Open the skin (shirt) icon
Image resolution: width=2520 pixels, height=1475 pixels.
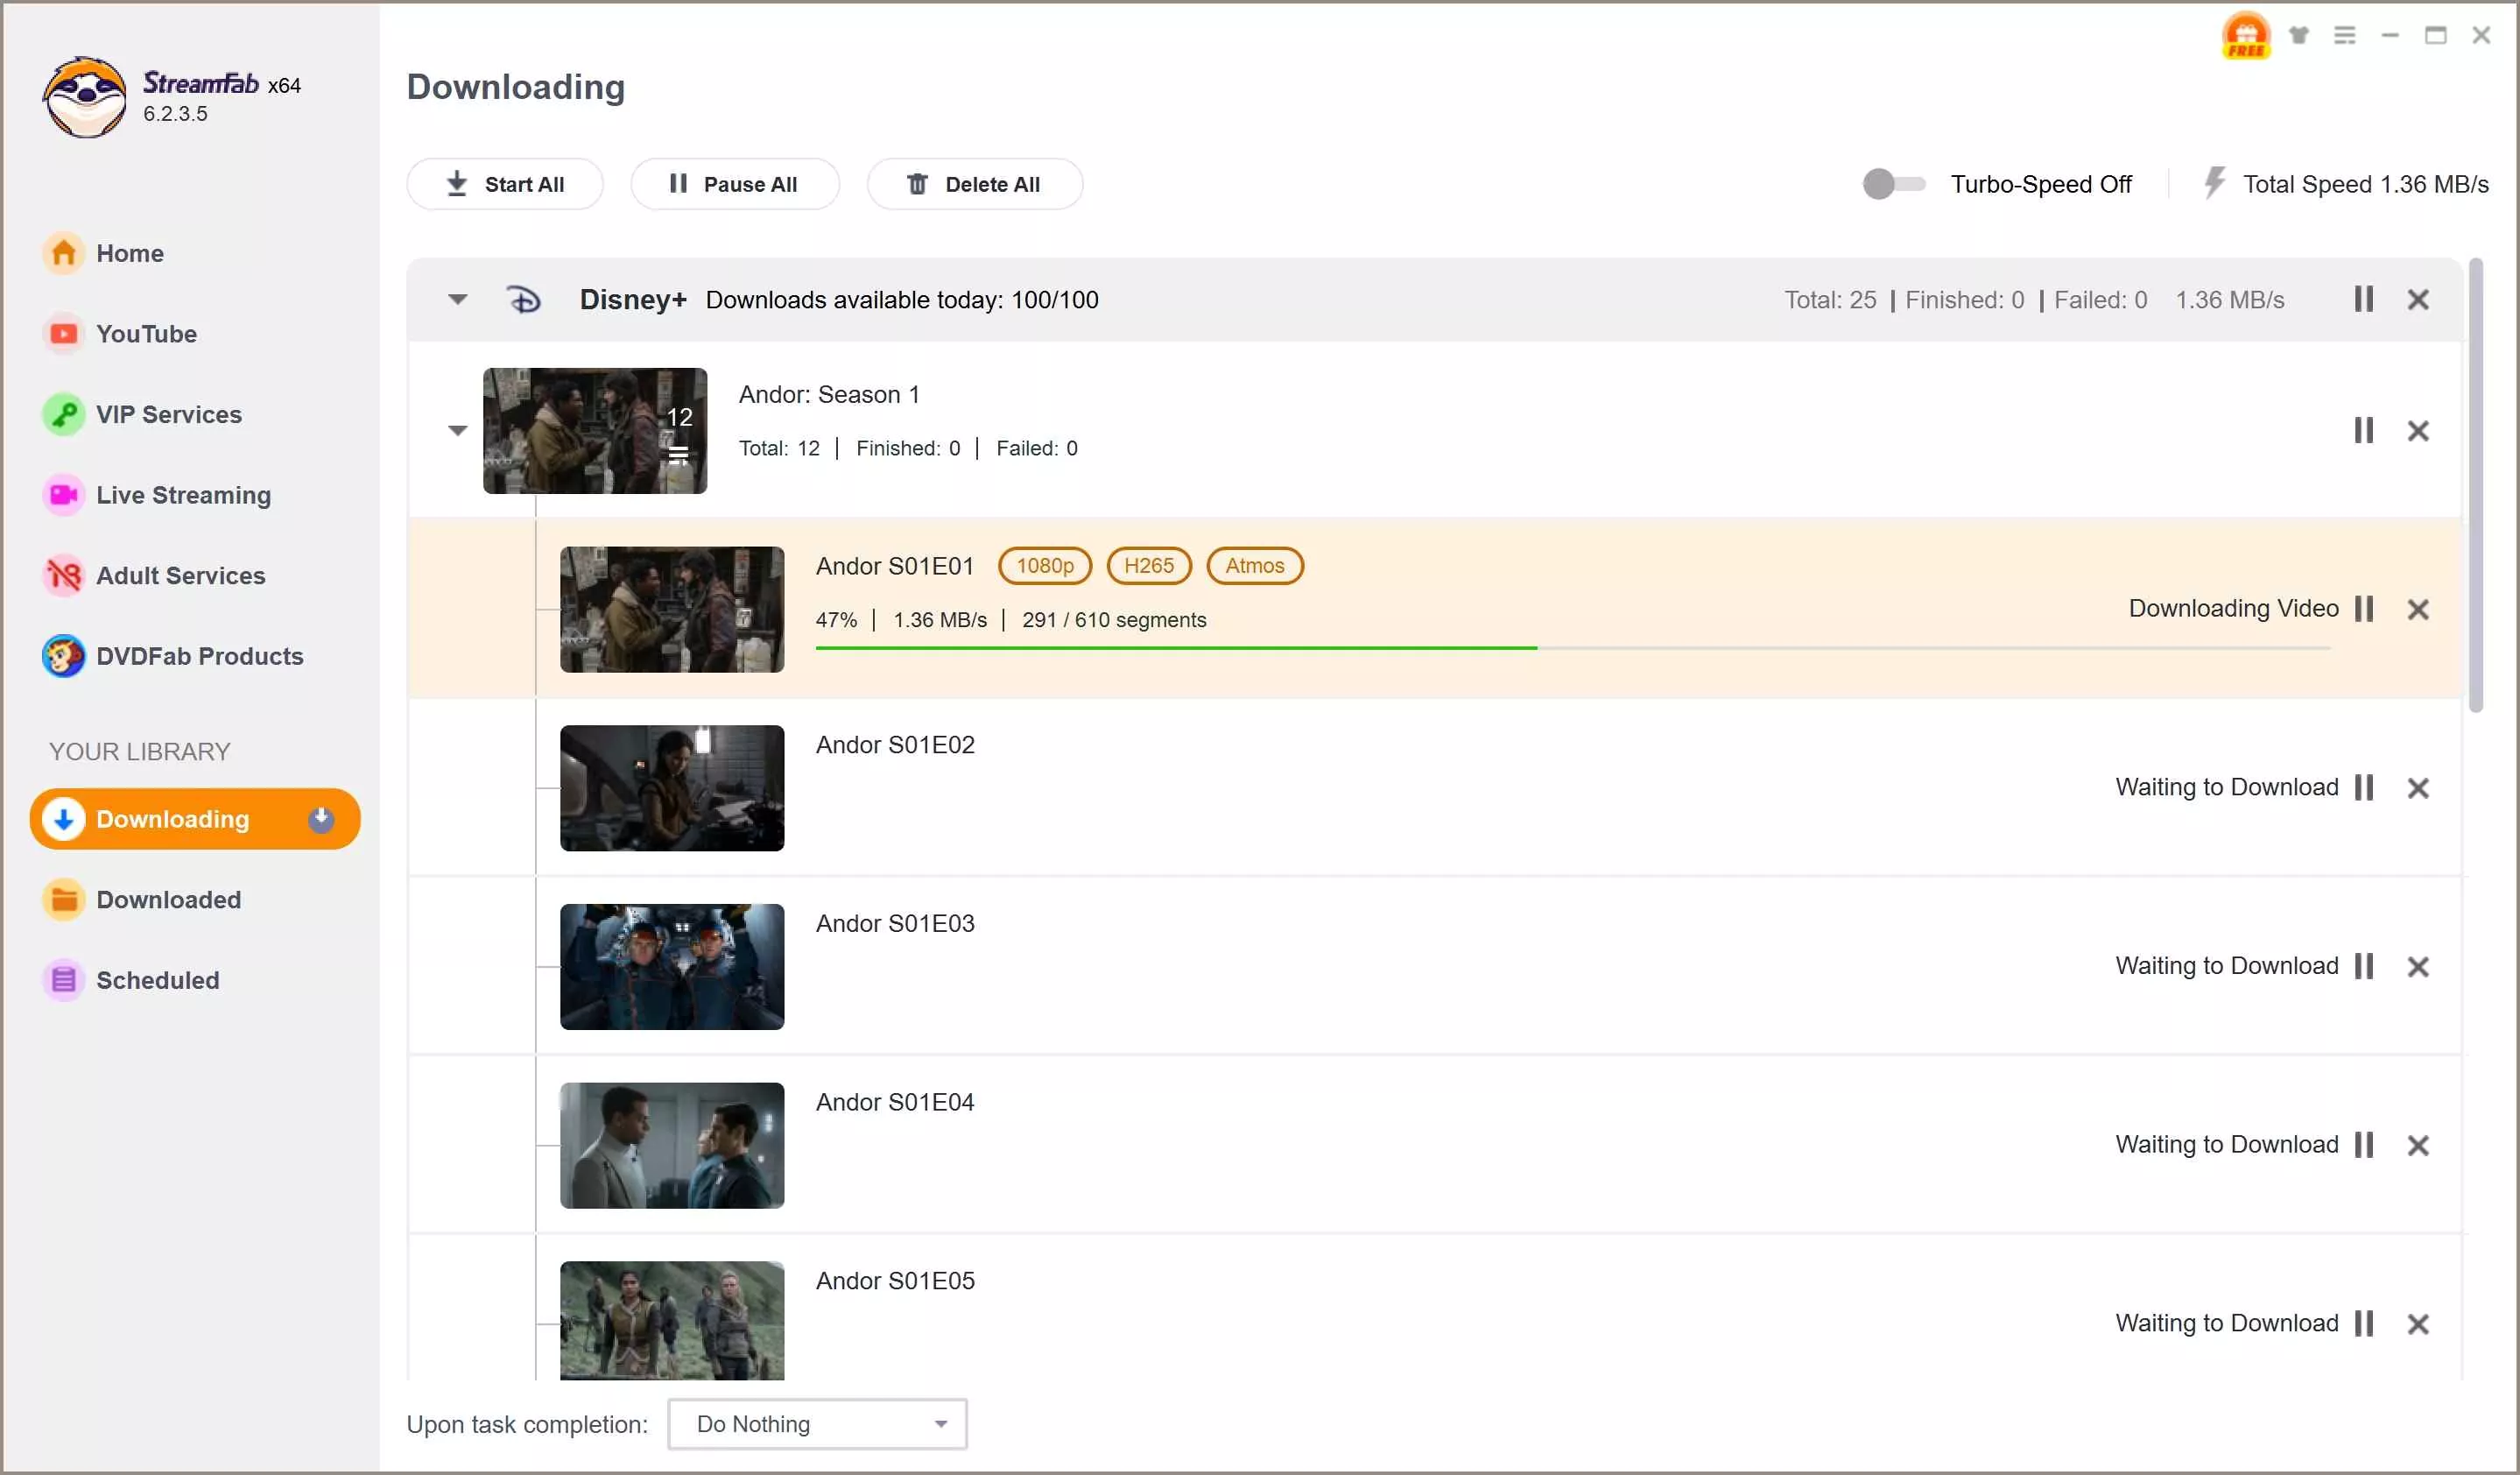pyautogui.click(x=2299, y=36)
